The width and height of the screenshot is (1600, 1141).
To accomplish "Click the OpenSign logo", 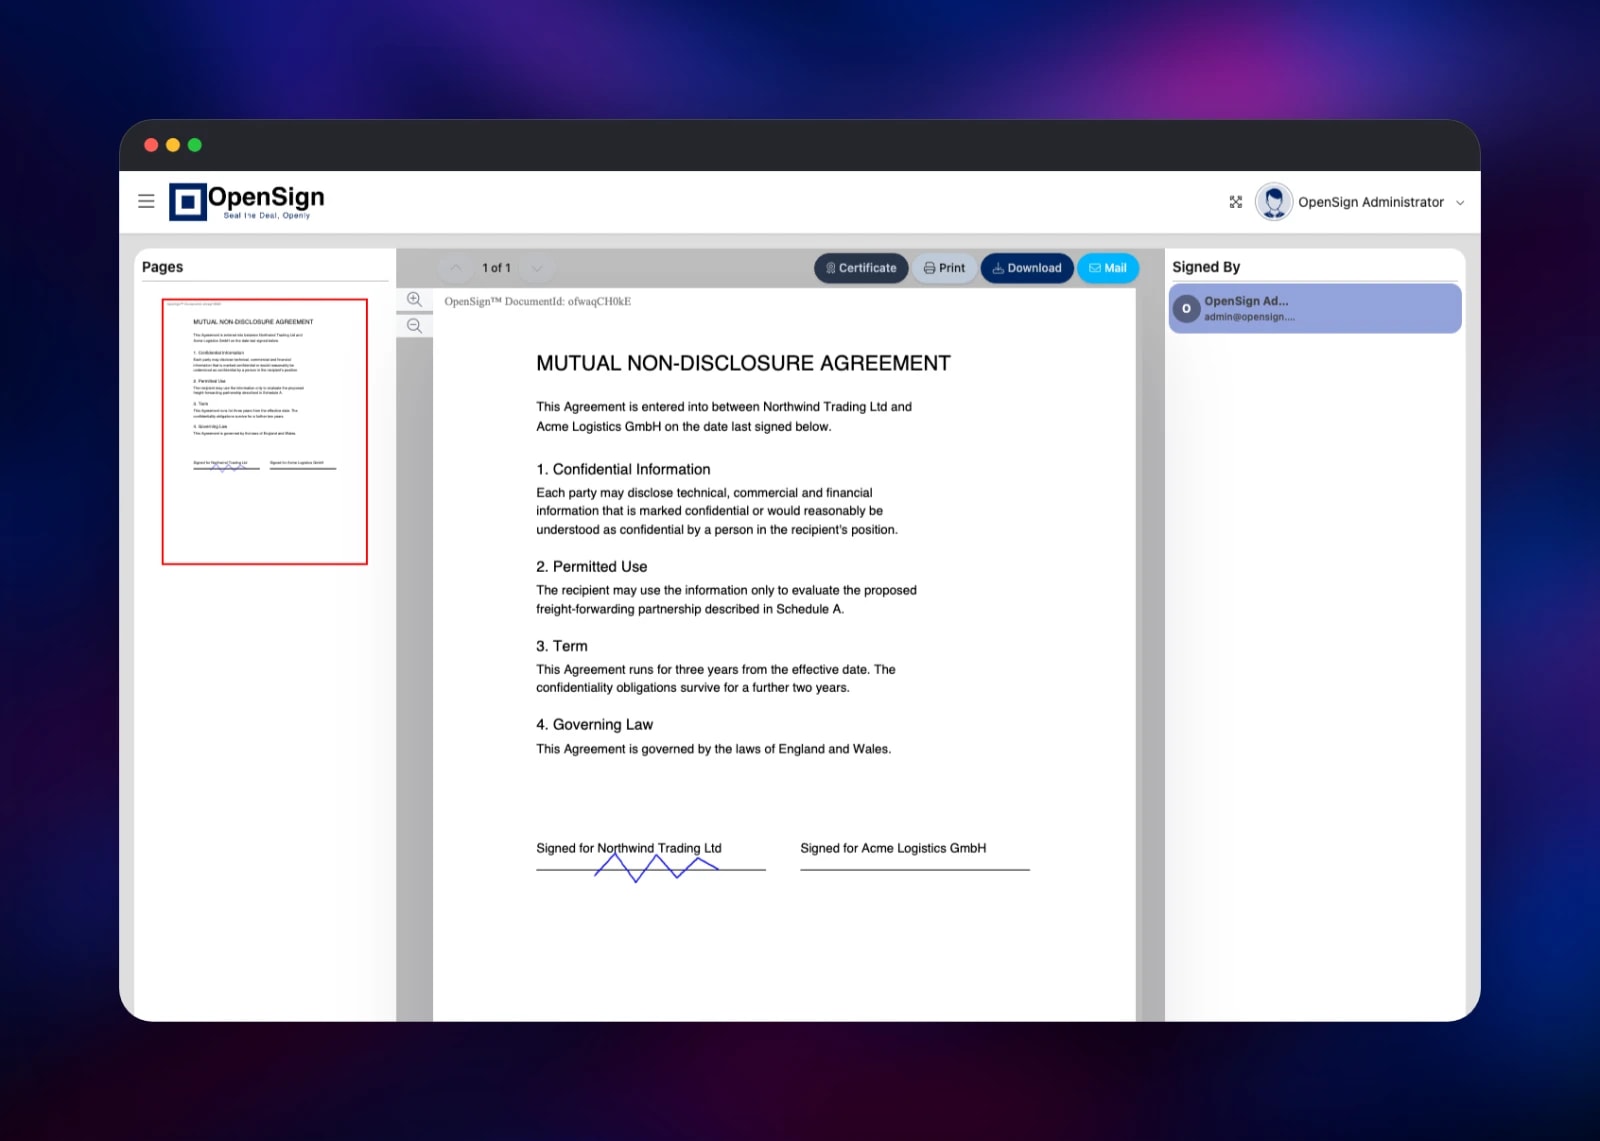I will click(x=247, y=201).
